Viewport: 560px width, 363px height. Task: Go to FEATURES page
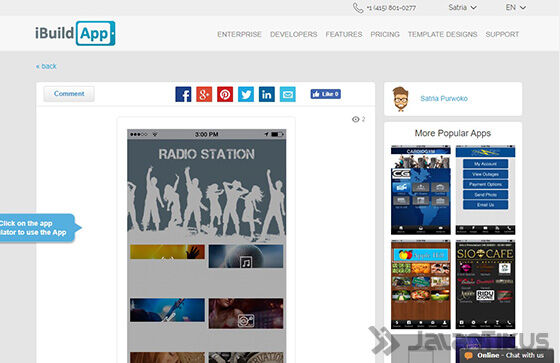pyautogui.click(x=344, y=34)
